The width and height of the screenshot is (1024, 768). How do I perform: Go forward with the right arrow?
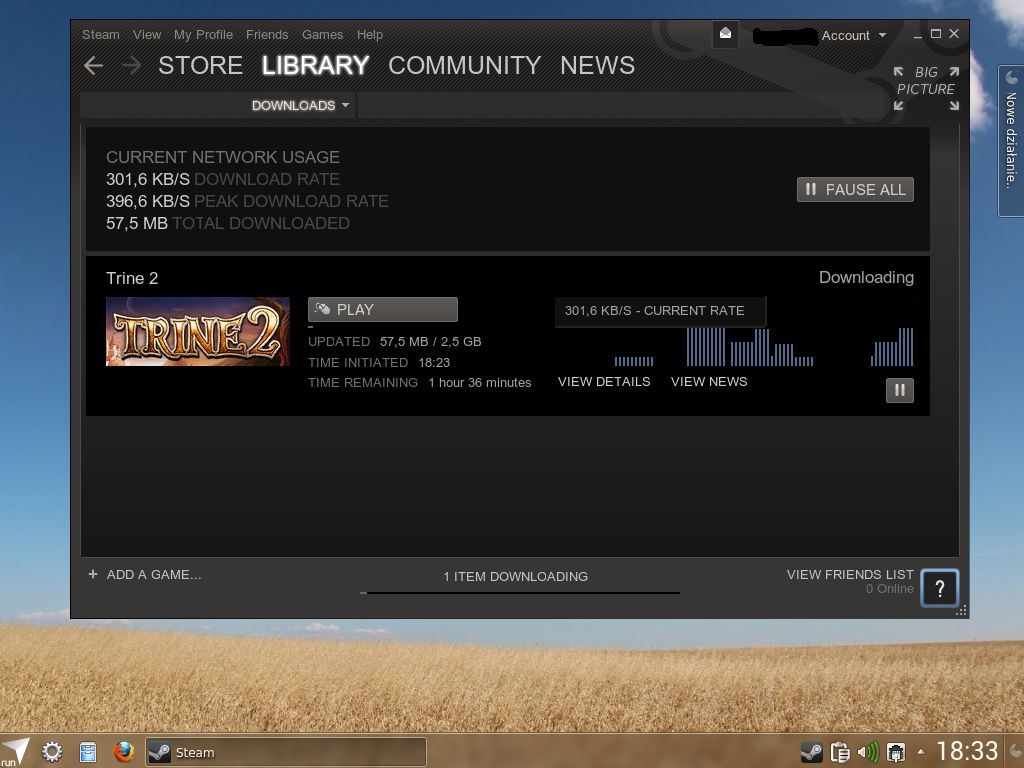[x=131, y=65]
